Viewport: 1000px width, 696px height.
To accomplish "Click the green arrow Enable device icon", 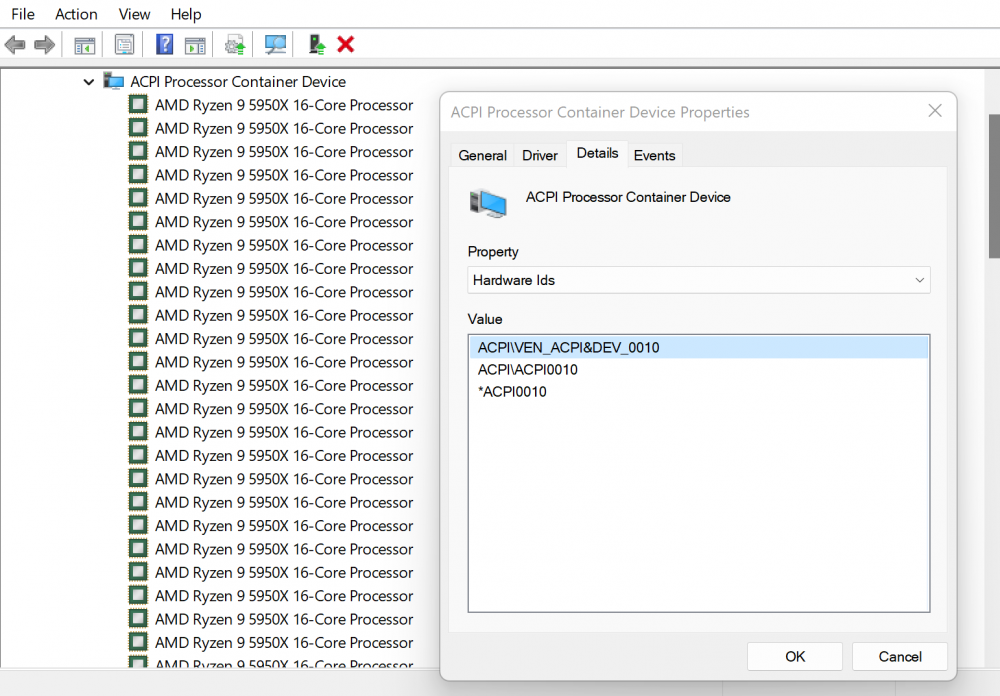I will (316, 45).
